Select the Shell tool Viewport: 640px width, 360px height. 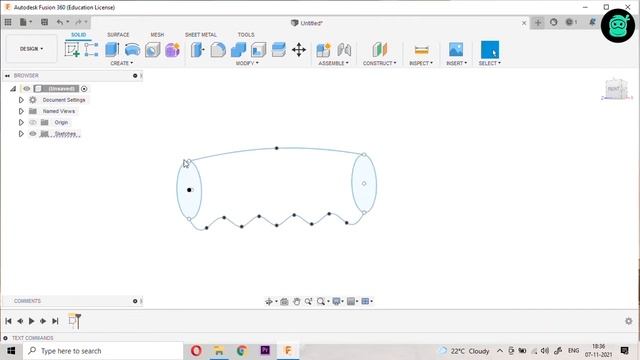(x=258, y=50)
